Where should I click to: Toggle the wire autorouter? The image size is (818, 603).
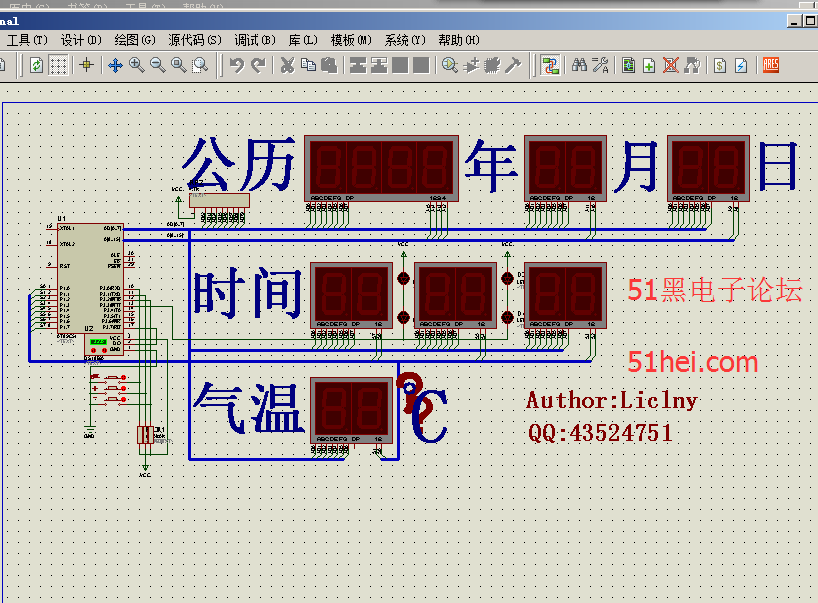(550, 66)
